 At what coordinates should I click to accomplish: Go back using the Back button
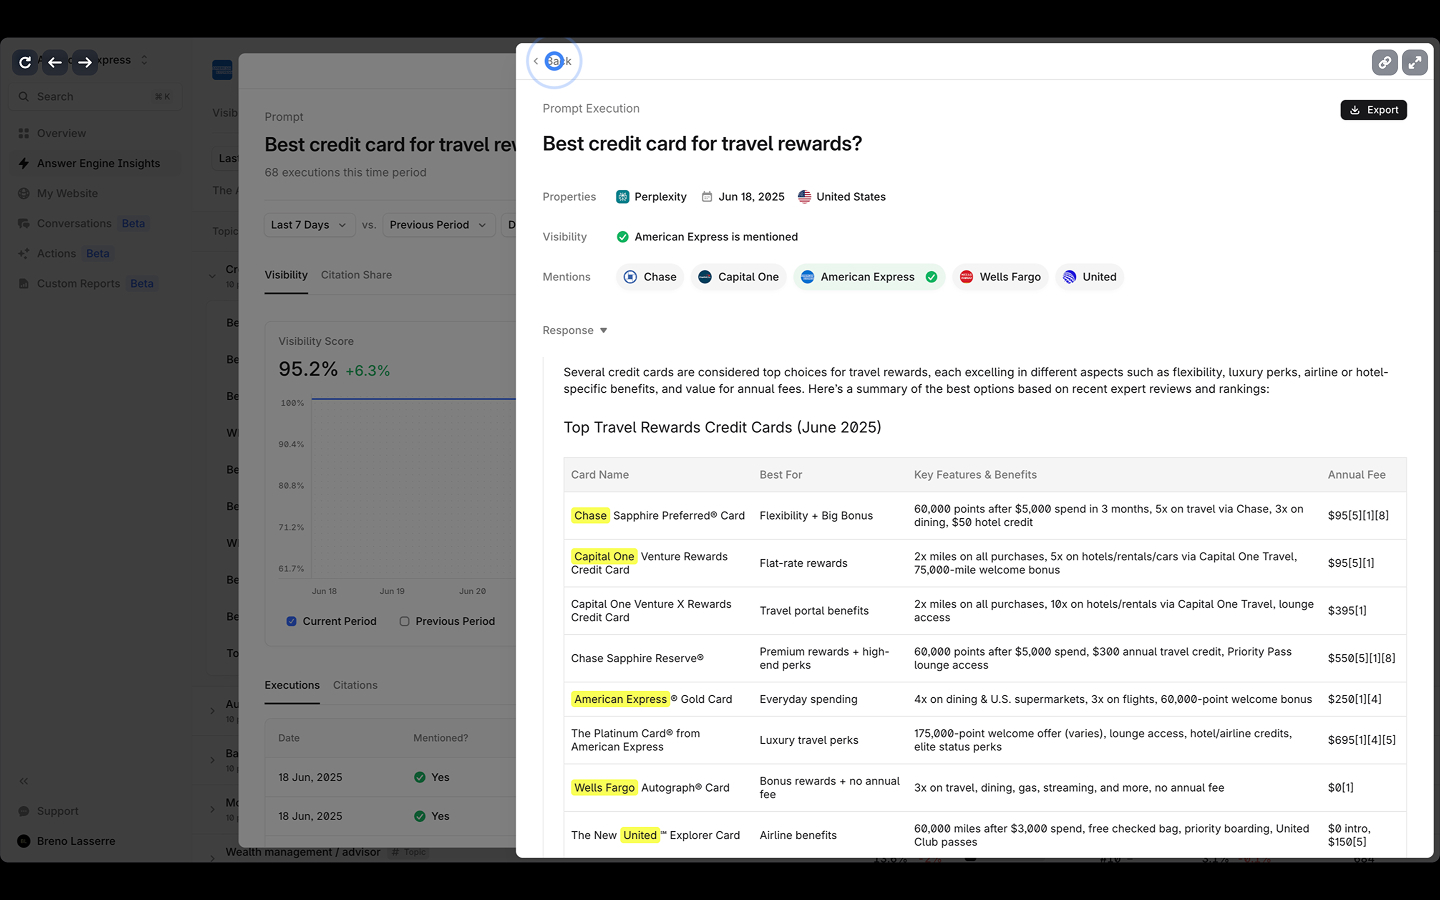[x=553, y=61]
